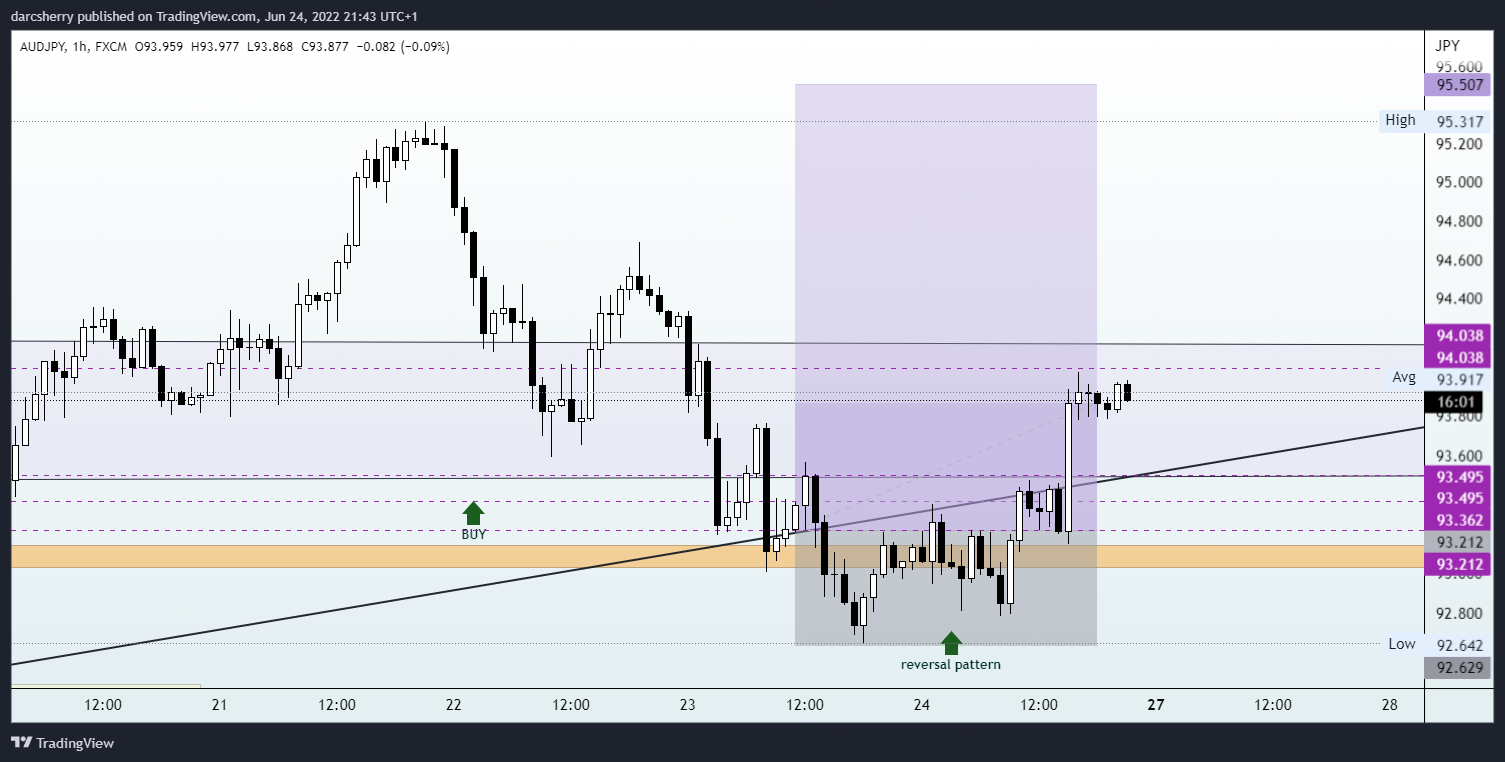This screenshot has width=1505, height=762.
Task: Click the grey 93.212 price label
Action: (1458, 542)
